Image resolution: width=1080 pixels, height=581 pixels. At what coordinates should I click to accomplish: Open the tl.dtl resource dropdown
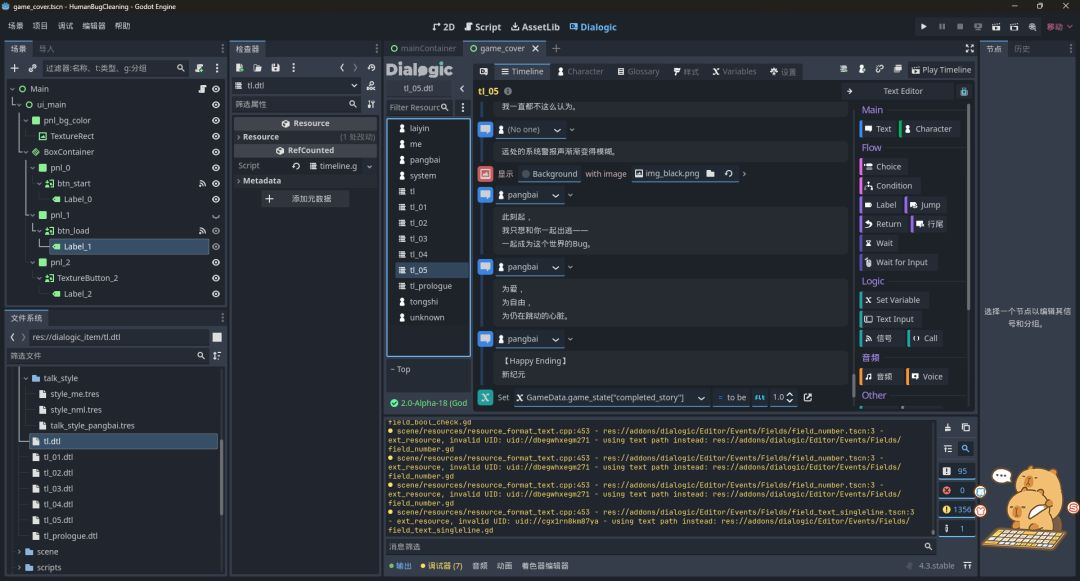[354, 86]
